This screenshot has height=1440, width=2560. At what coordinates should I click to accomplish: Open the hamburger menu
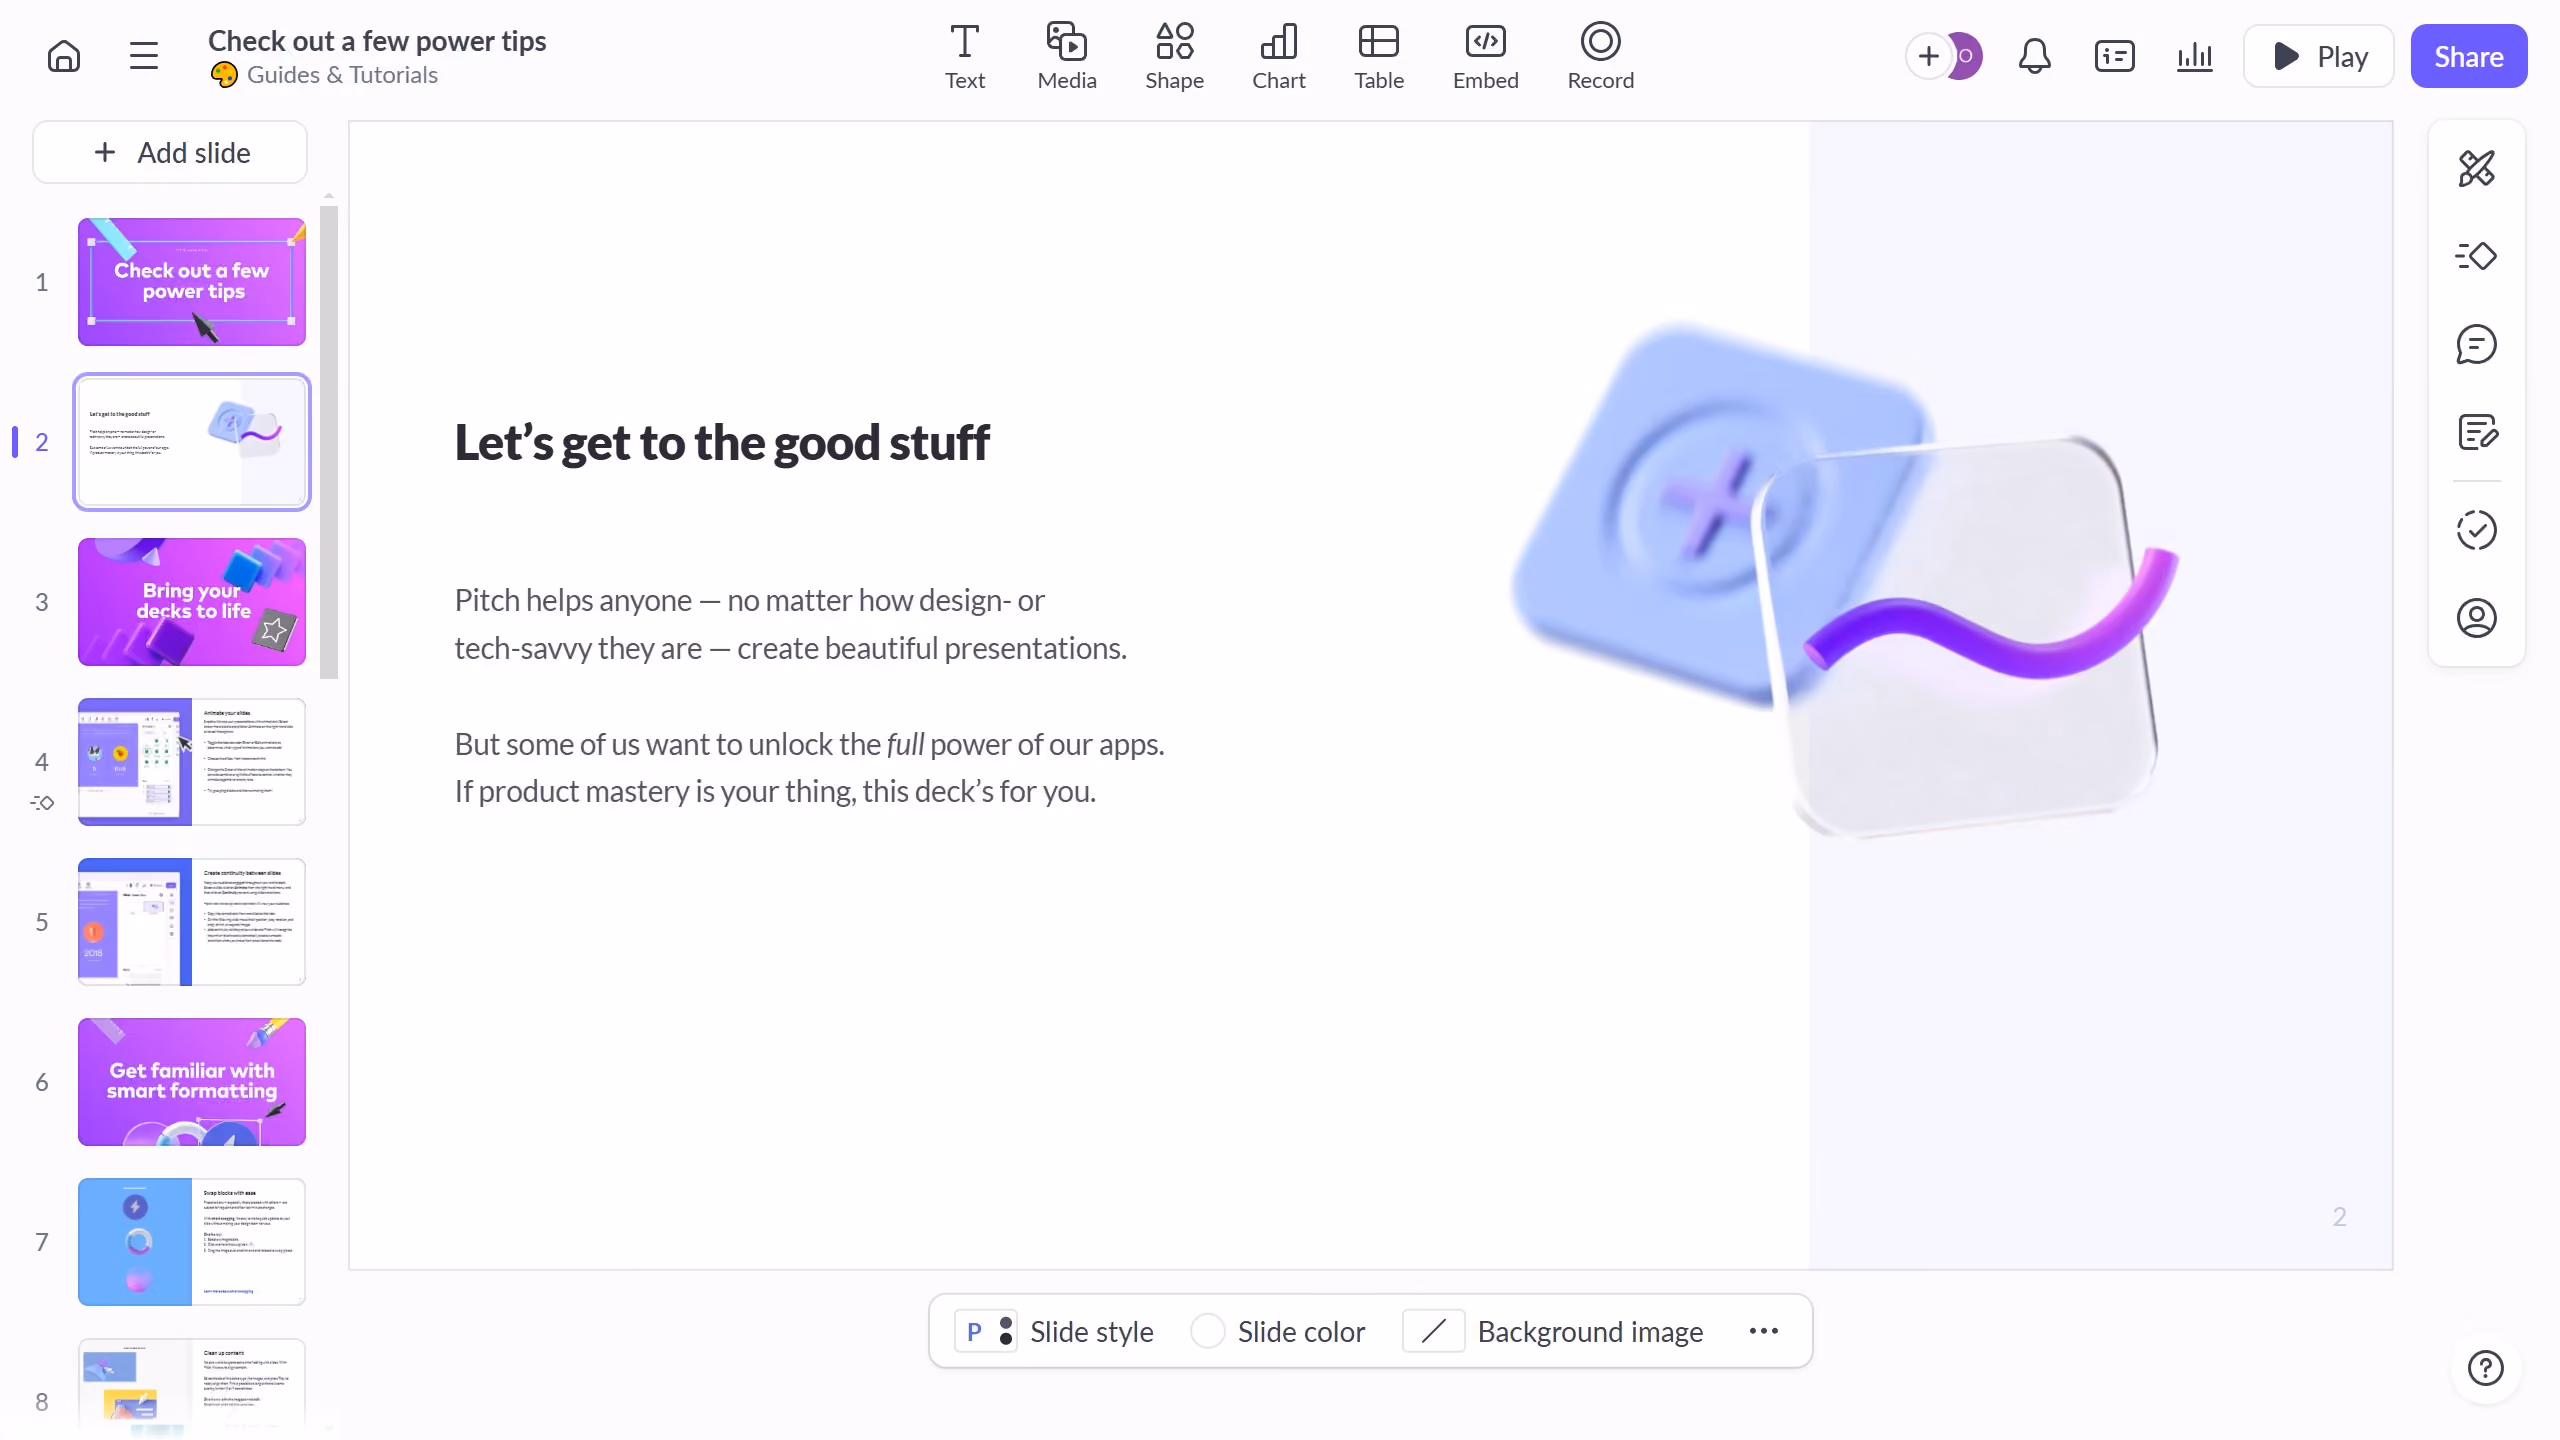(x=144, y=56)
